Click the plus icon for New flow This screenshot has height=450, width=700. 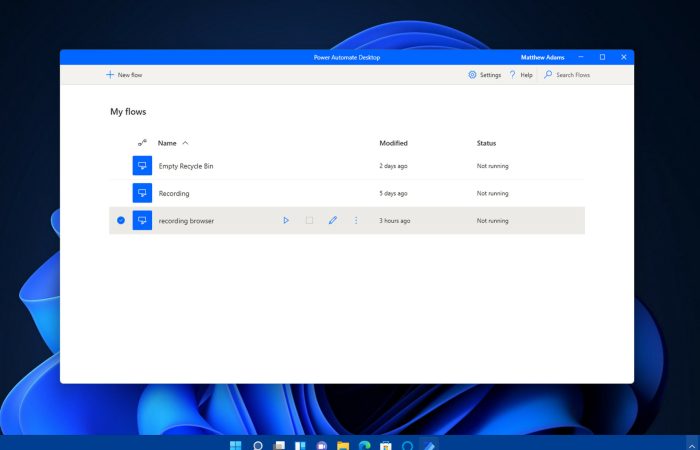(110, 75)
